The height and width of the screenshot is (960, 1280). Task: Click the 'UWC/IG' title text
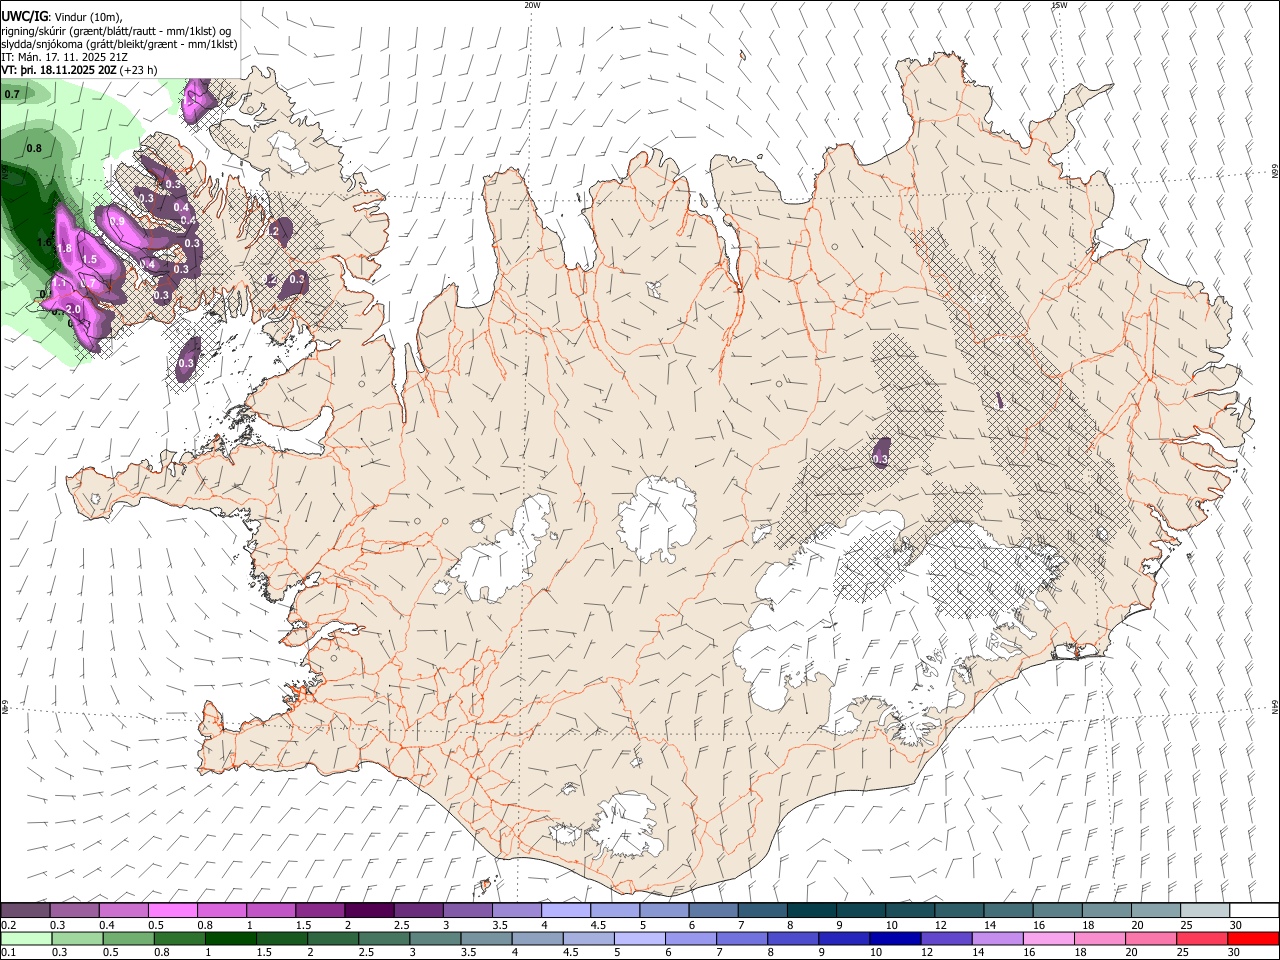tap(24, 16)
